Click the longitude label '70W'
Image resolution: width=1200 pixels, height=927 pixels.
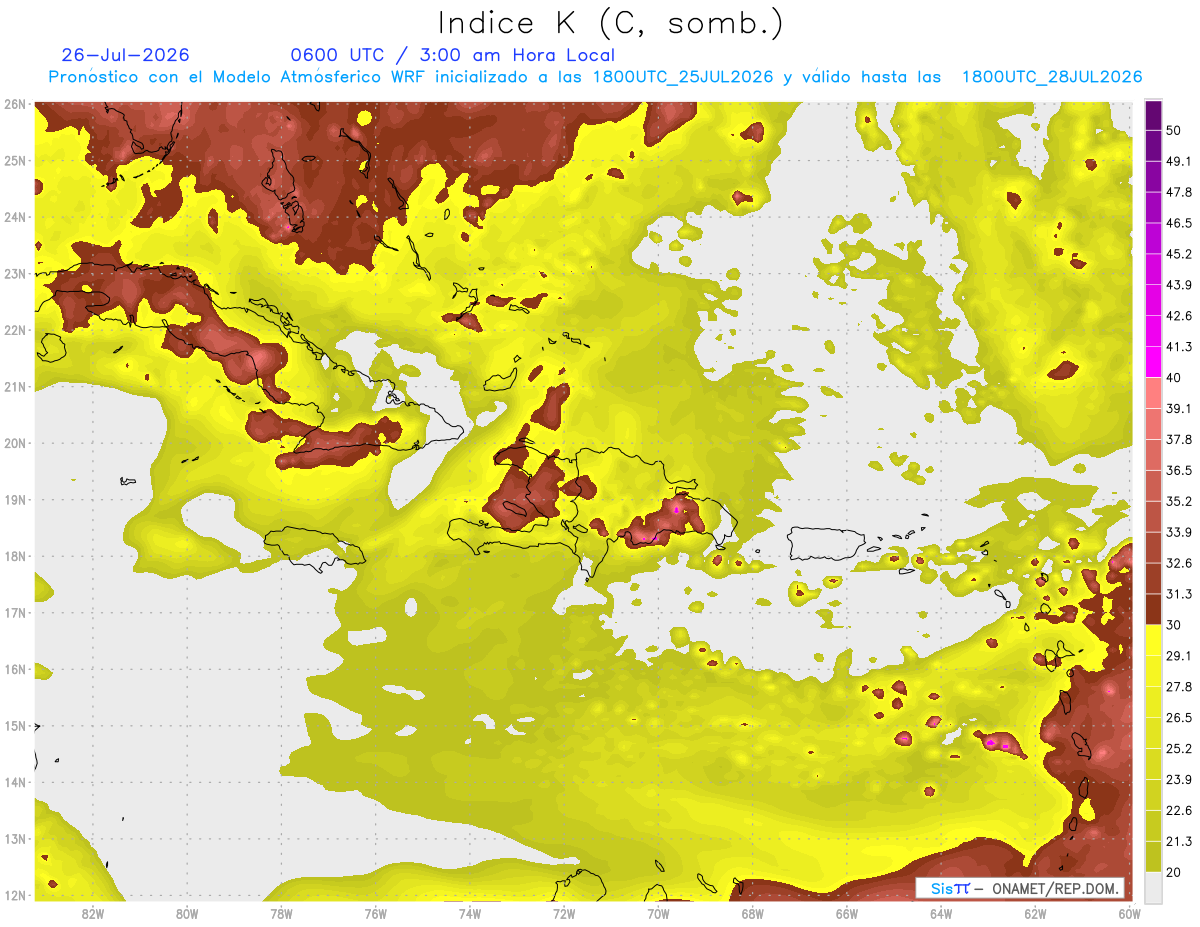[658, 914]
